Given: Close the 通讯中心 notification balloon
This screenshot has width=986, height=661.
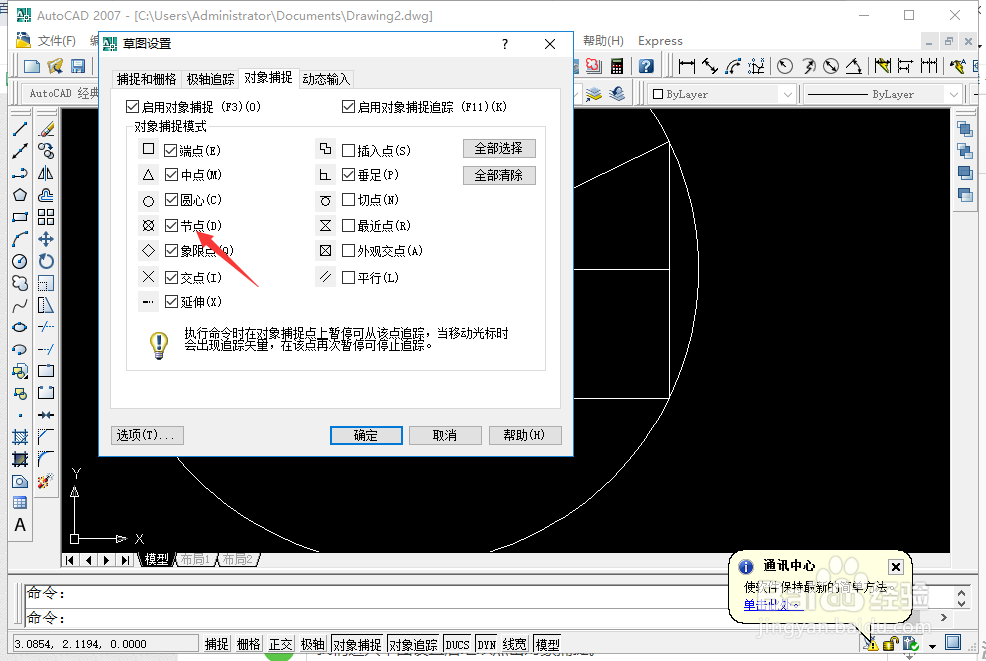Looking at the screenshot, I should [895, 567].
